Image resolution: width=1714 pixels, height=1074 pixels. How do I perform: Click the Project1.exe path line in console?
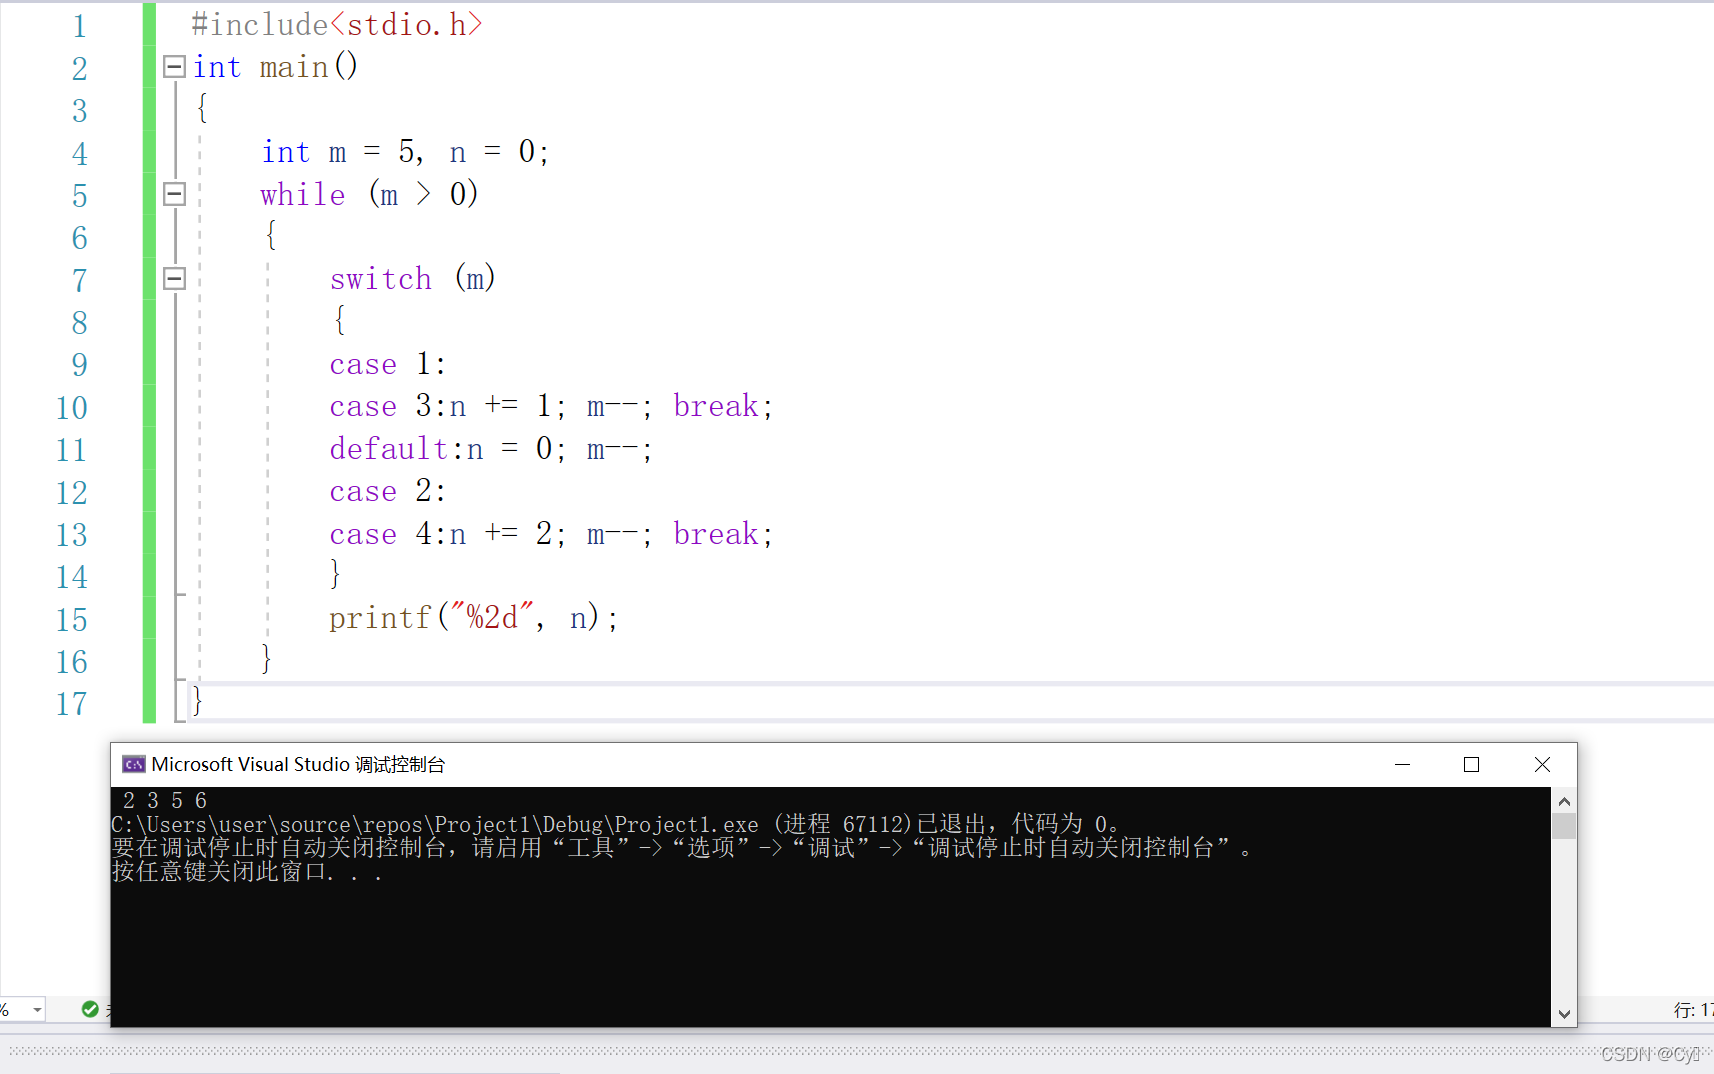[615, 824]
